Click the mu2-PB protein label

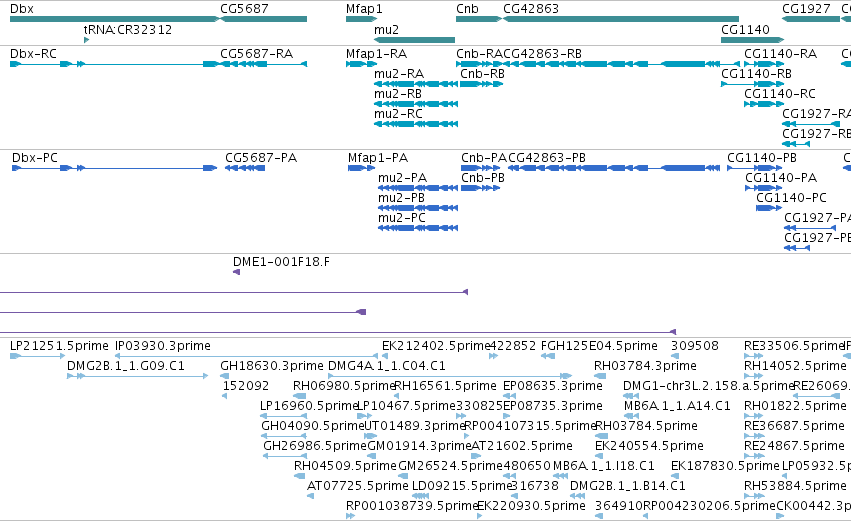coord(402,198)
